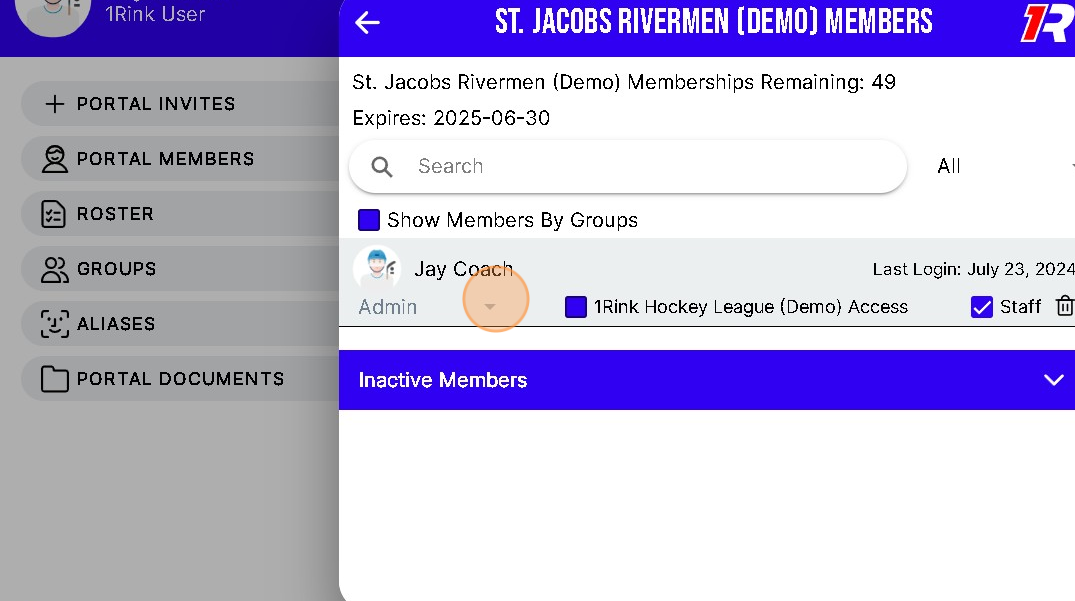Screen dimensions: 1075x601
Task: Go back using the header arrow
Action: [x=367, y=23]
